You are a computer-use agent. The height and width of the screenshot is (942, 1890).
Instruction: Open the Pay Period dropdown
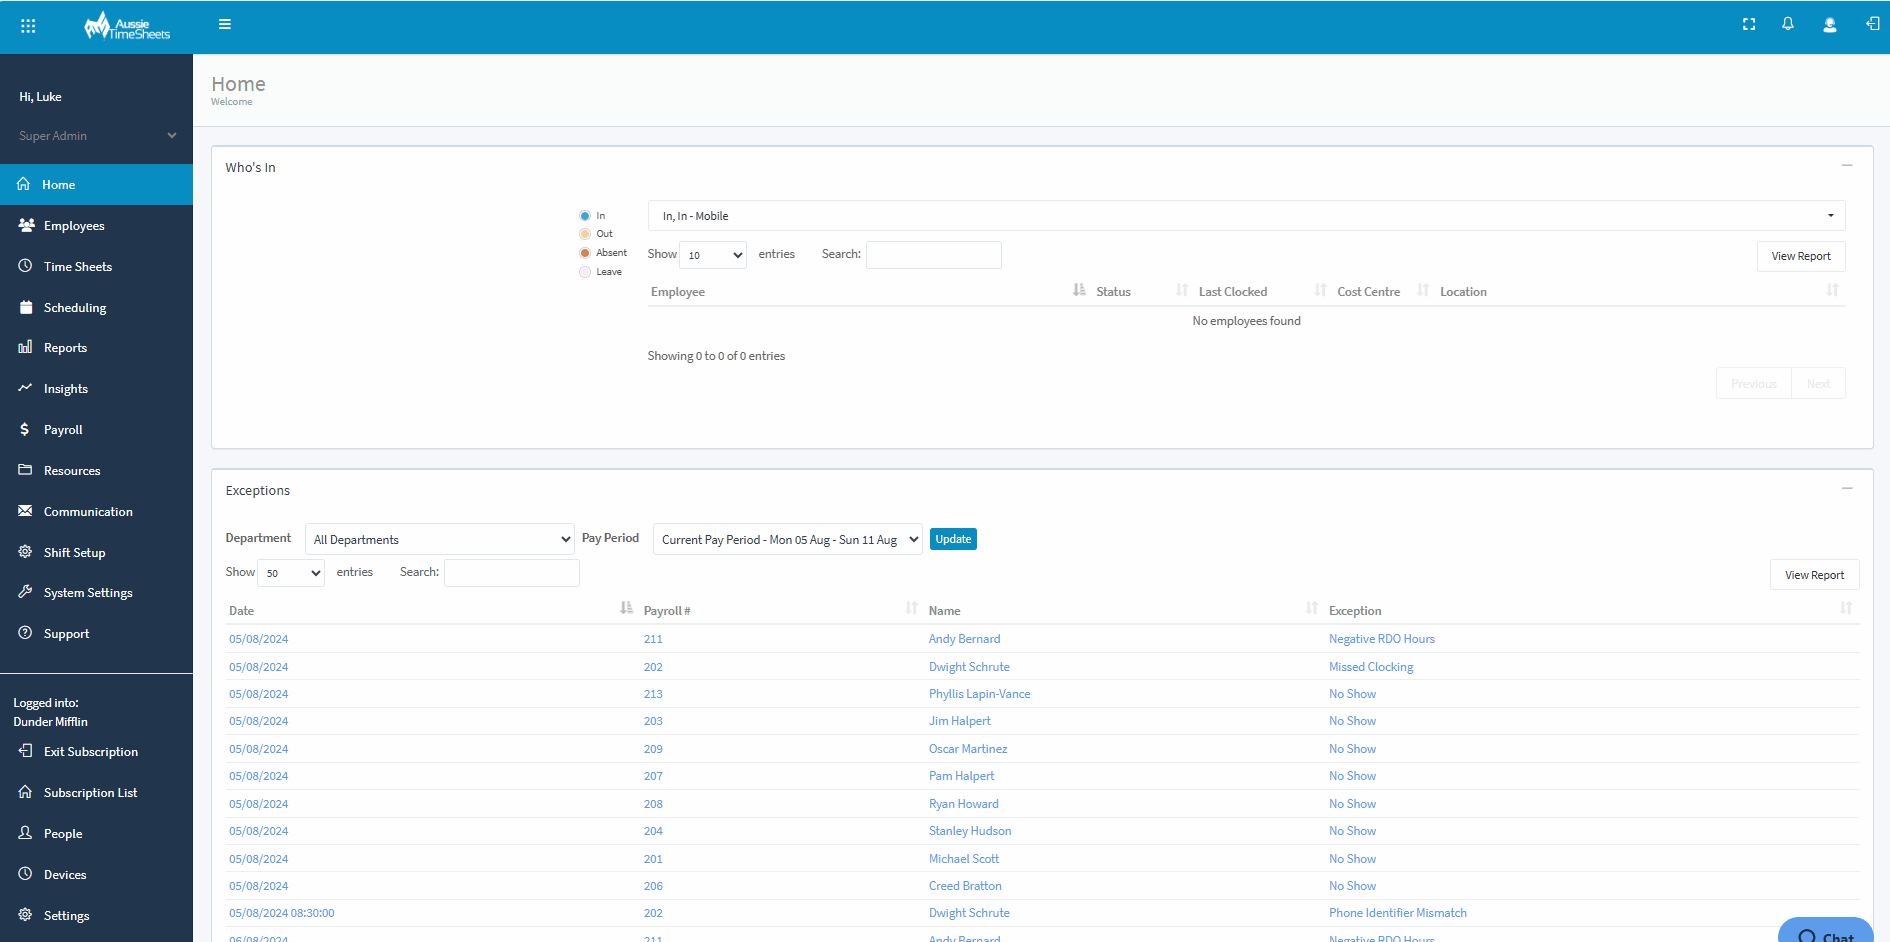point(787,538)
